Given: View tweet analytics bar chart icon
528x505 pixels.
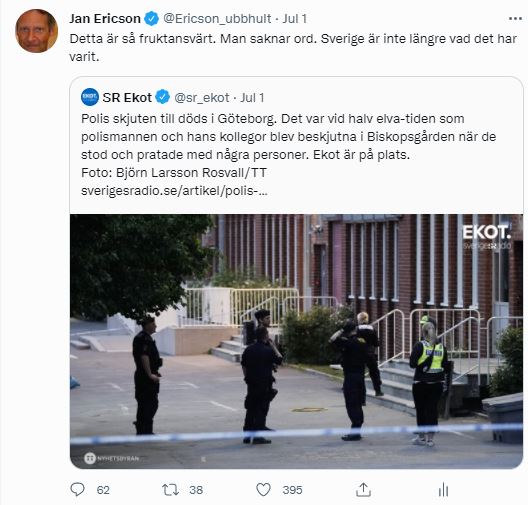Looking at the screenshot, I should click(x=443, y=490).
